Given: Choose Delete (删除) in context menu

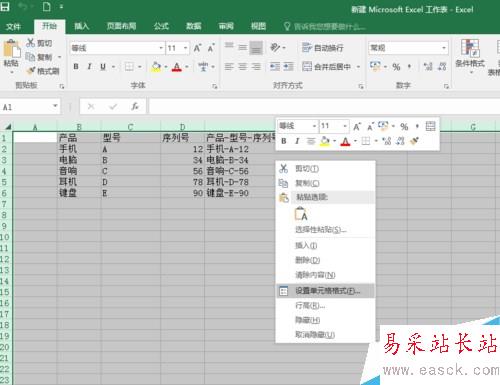Looking at the screenshot, I should 325,260.
